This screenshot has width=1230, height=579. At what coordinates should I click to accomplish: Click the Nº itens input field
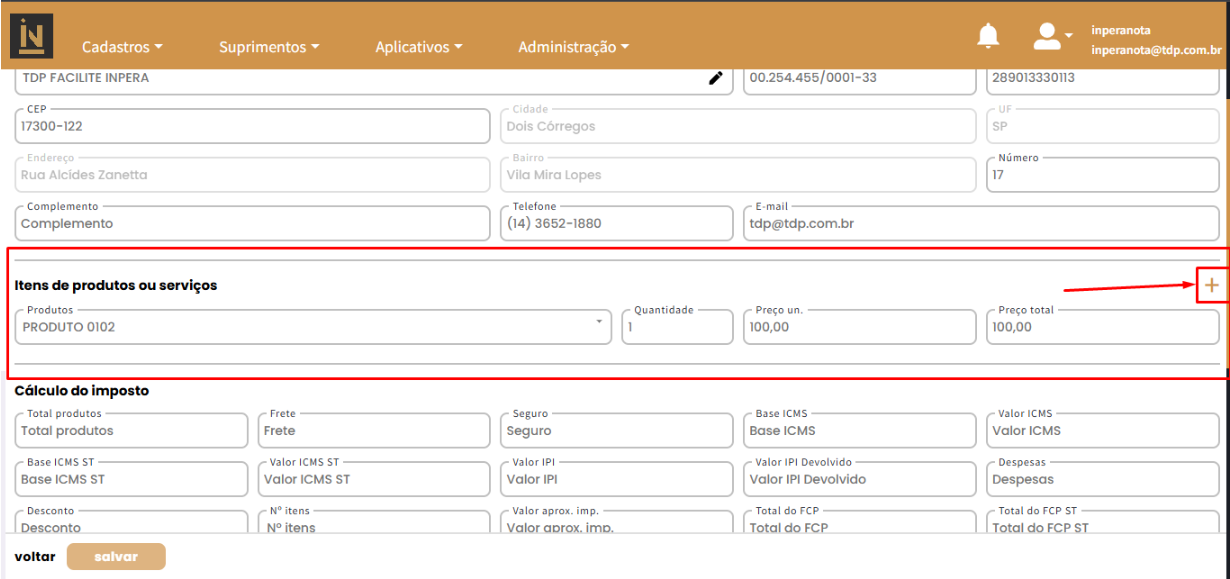click(x=373, y=522)
